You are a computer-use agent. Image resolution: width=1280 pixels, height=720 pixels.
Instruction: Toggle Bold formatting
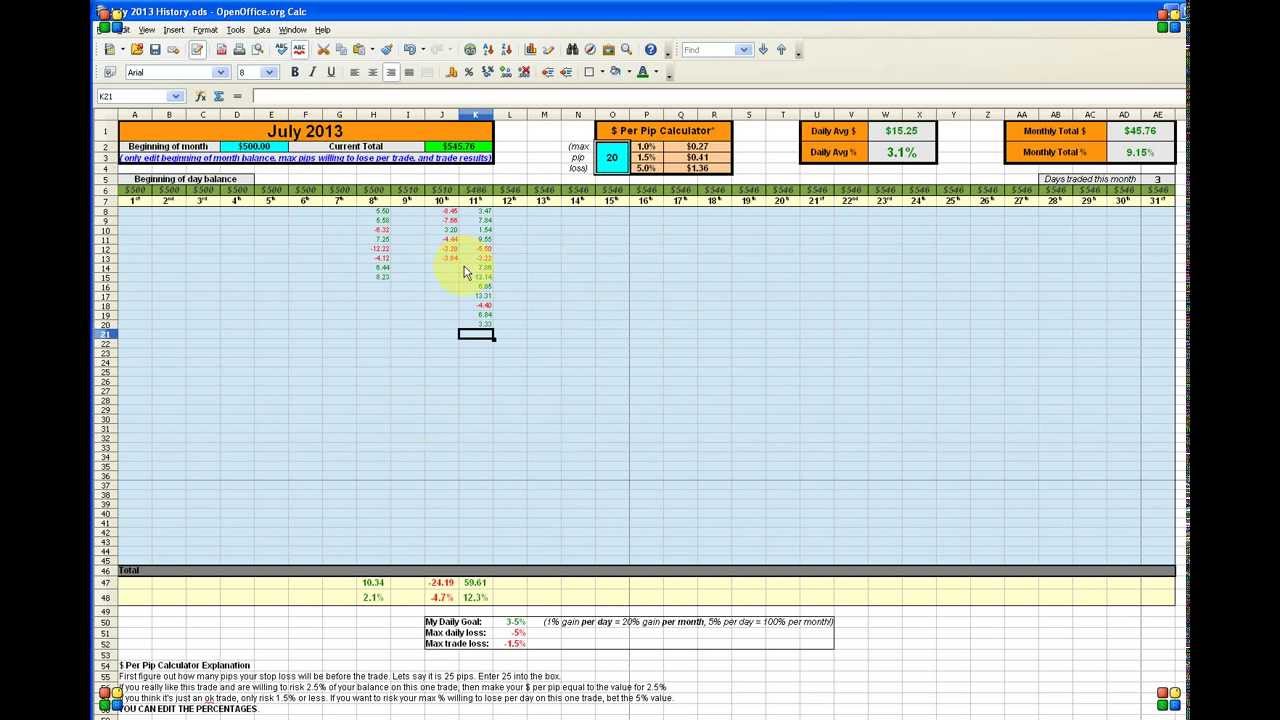coord(295,72)
